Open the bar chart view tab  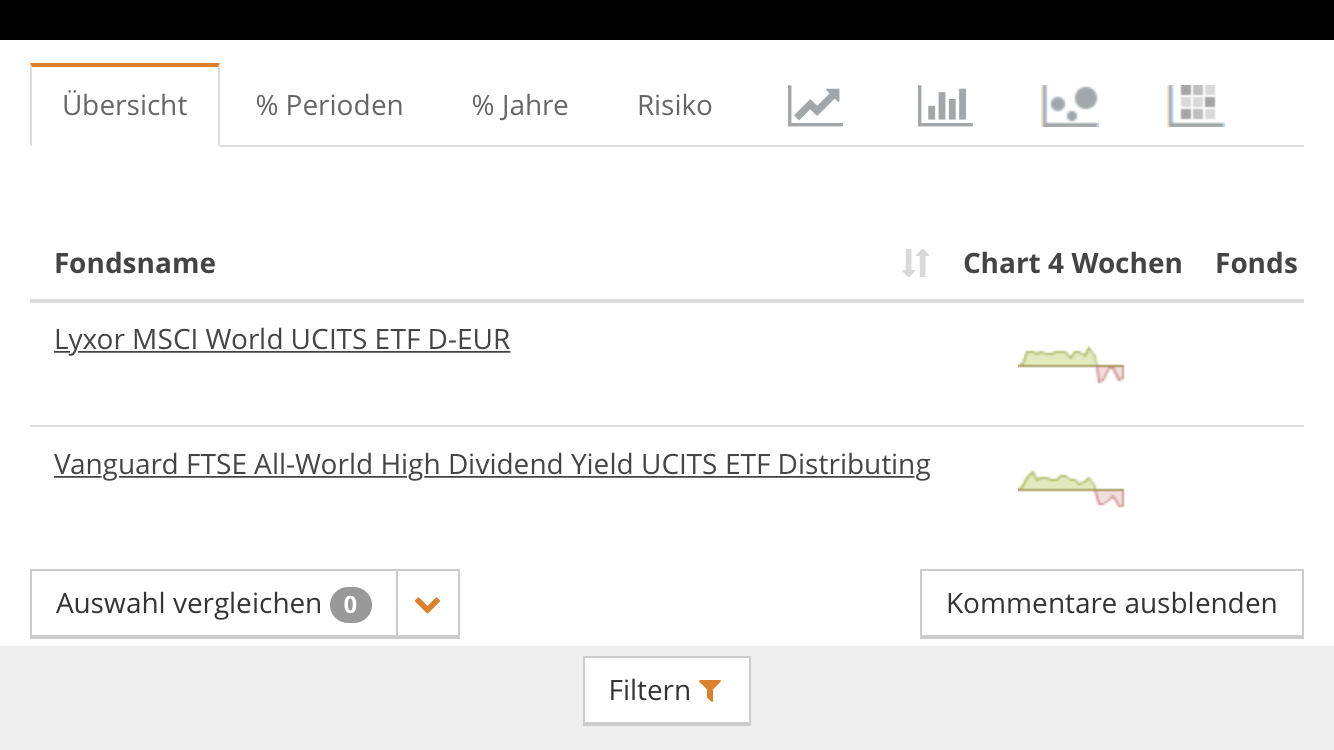945,105
